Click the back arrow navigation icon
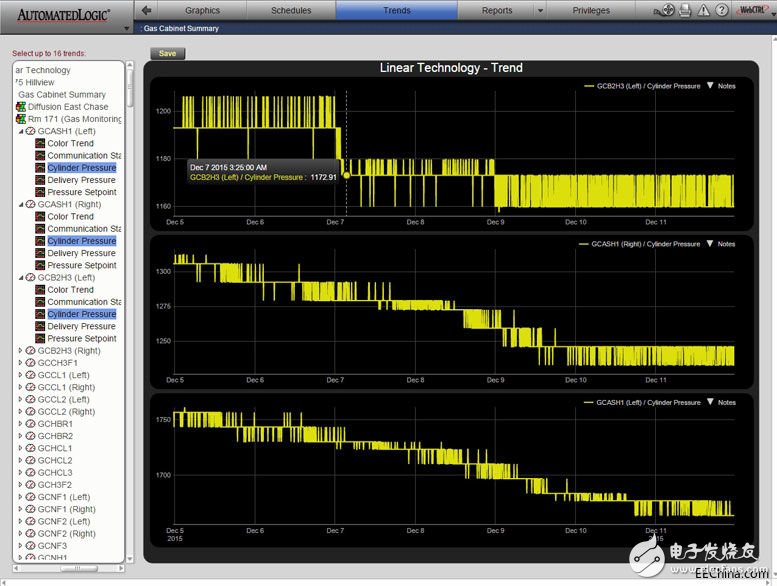Viewport: 777px width, 586px height. (147, 10)
